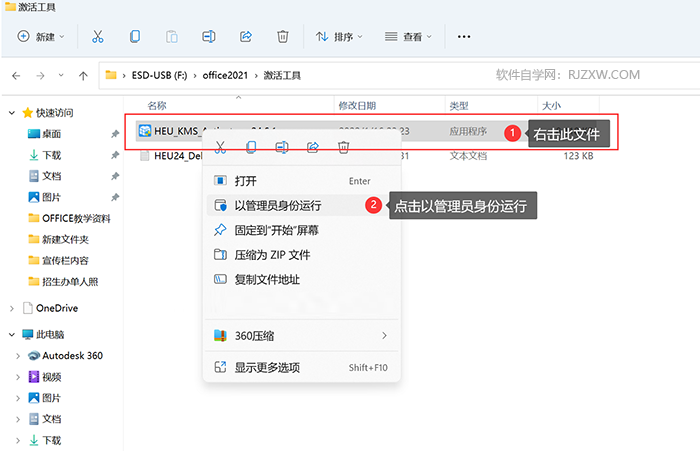Click the Delete trash icon in top toolbar
This screenshot has height=451, width=700.
pyautogui.click(x=283, y=37)
